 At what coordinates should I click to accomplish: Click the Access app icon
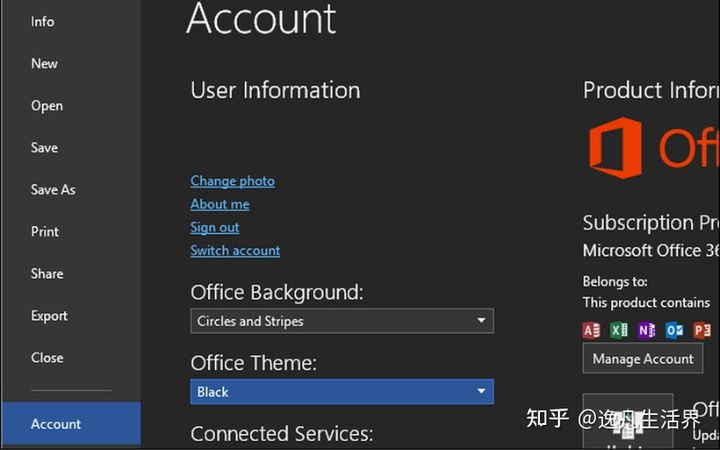(x=591, y=330)
